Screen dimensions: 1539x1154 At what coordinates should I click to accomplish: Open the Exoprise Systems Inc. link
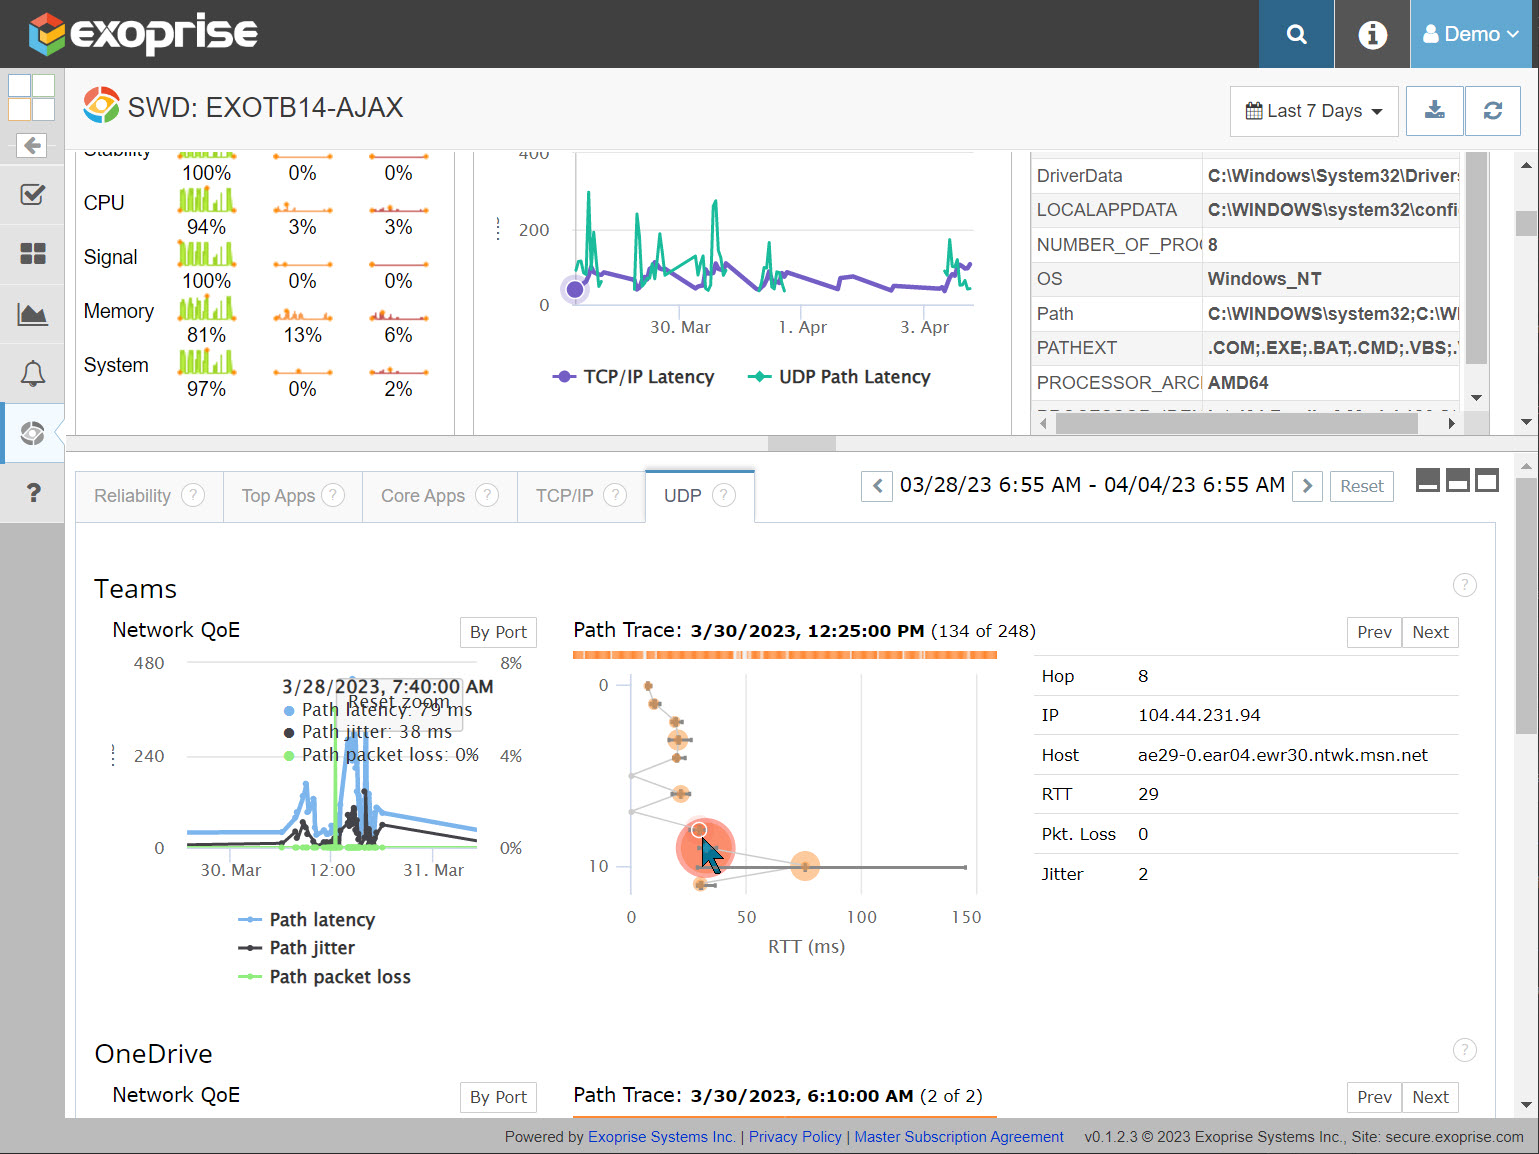point(661,1137)
